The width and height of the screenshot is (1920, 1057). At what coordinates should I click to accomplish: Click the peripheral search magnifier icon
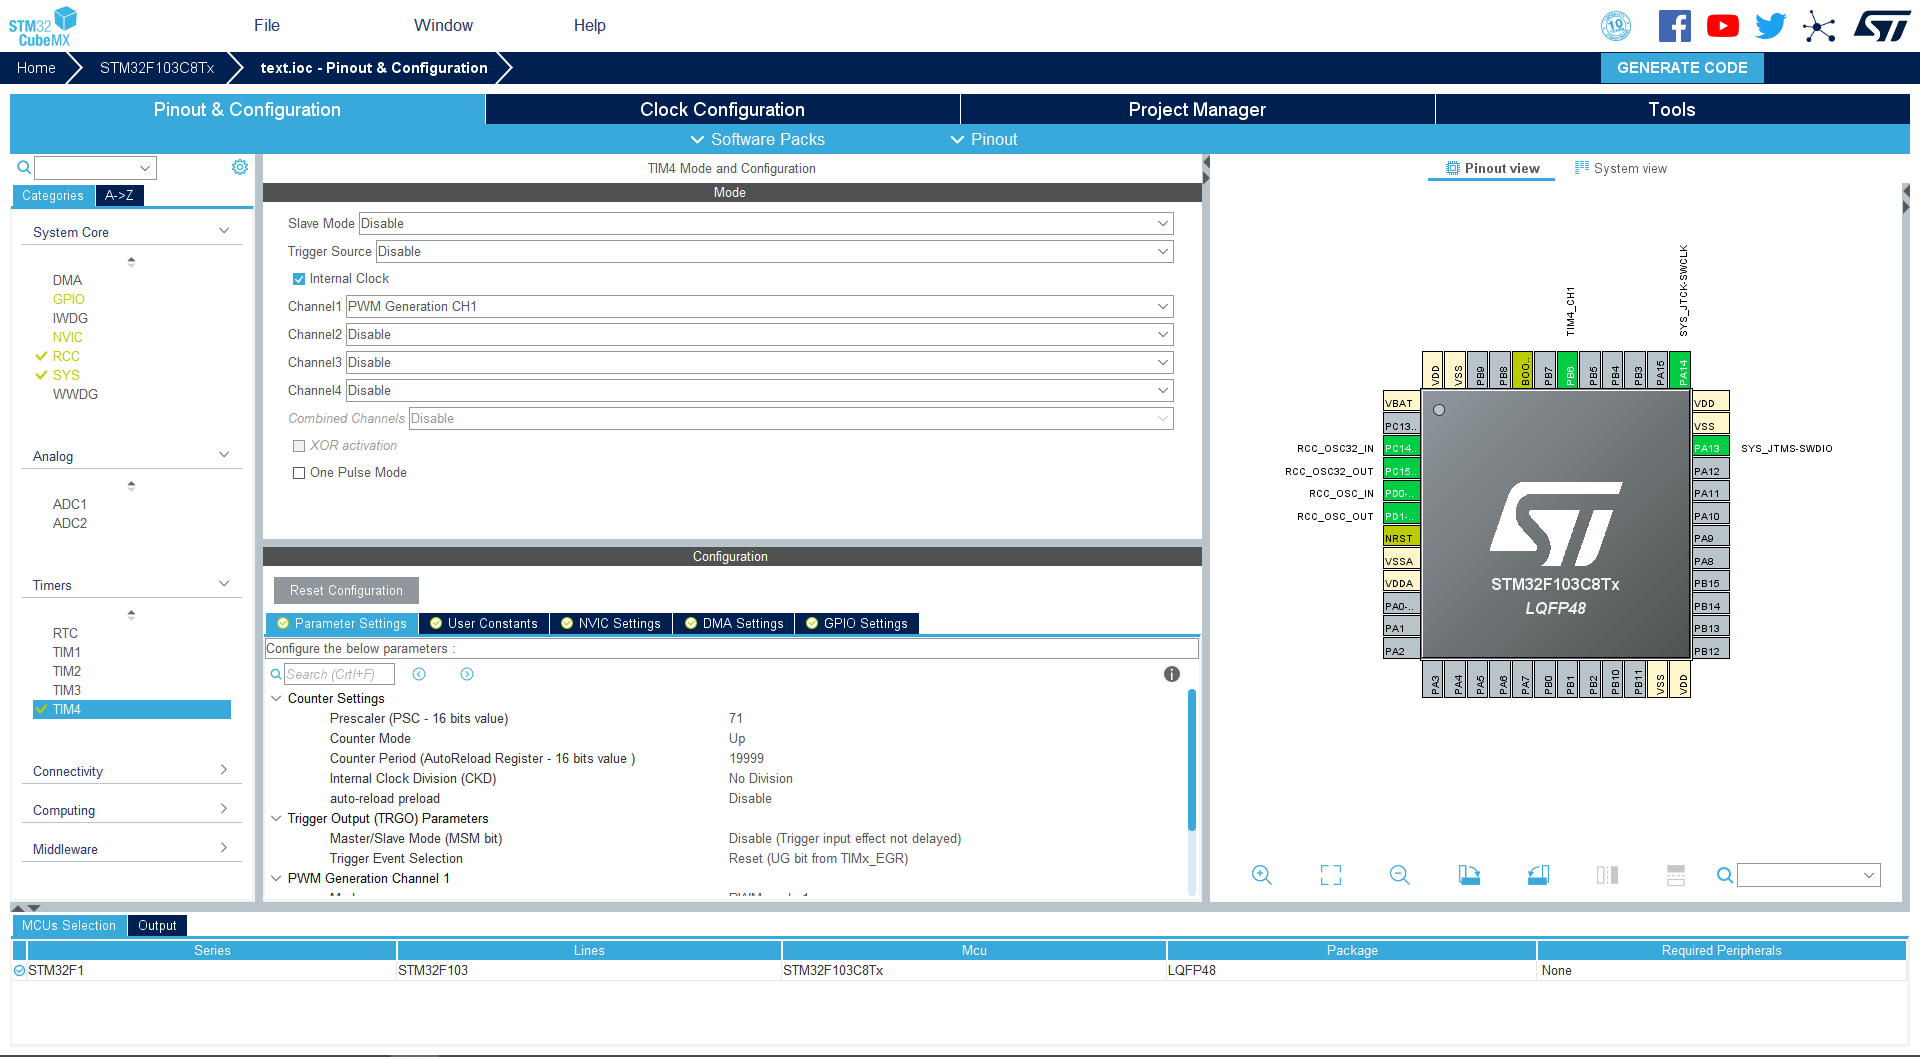[x=24, y=167]
